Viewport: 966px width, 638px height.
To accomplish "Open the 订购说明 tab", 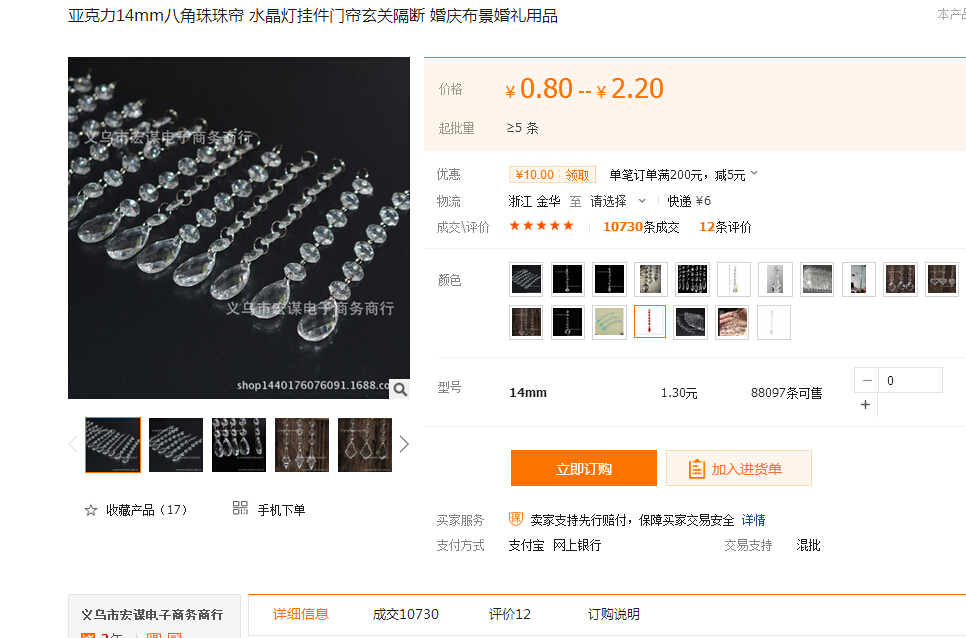I will [613, 614].
